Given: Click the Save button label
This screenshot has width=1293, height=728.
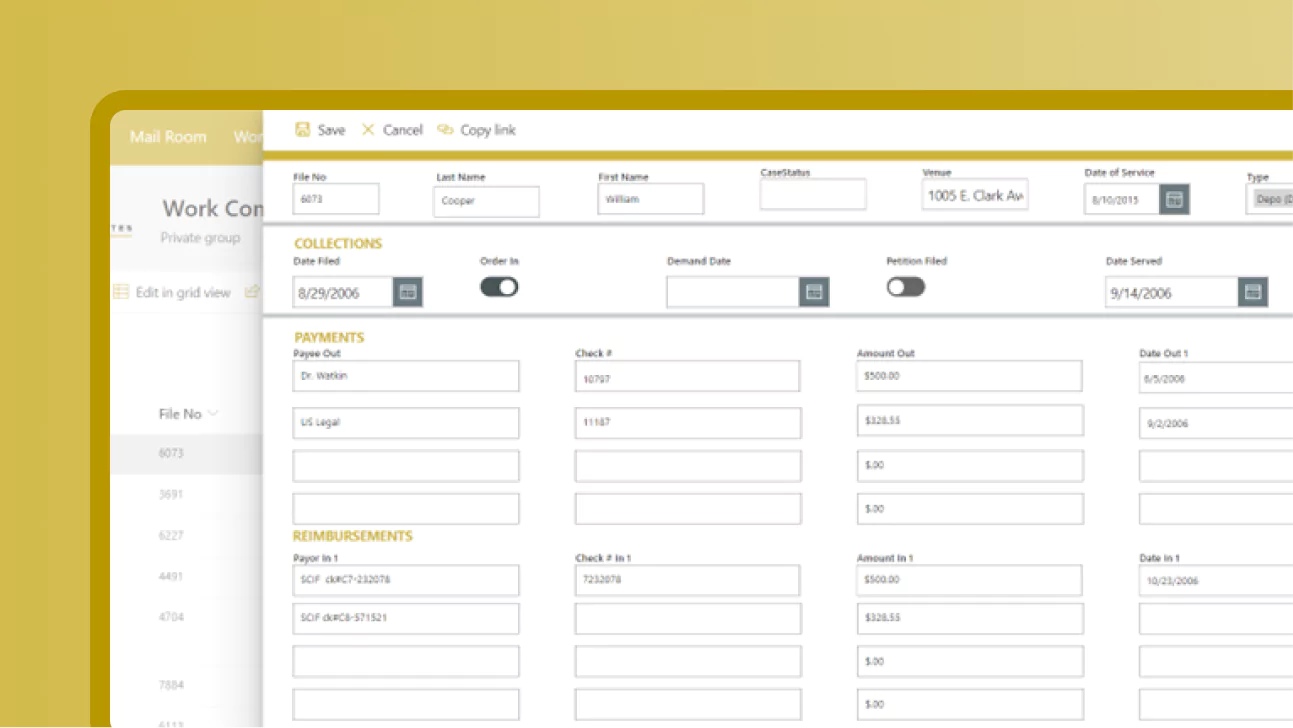Looking at the screenshot, I should (331, 130).
